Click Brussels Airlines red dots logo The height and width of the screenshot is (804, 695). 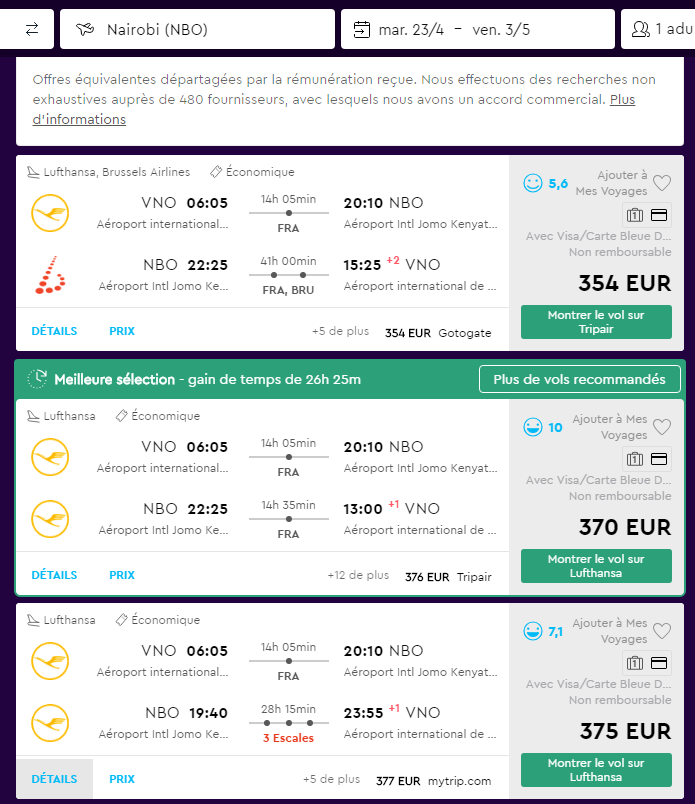point(50,275)
